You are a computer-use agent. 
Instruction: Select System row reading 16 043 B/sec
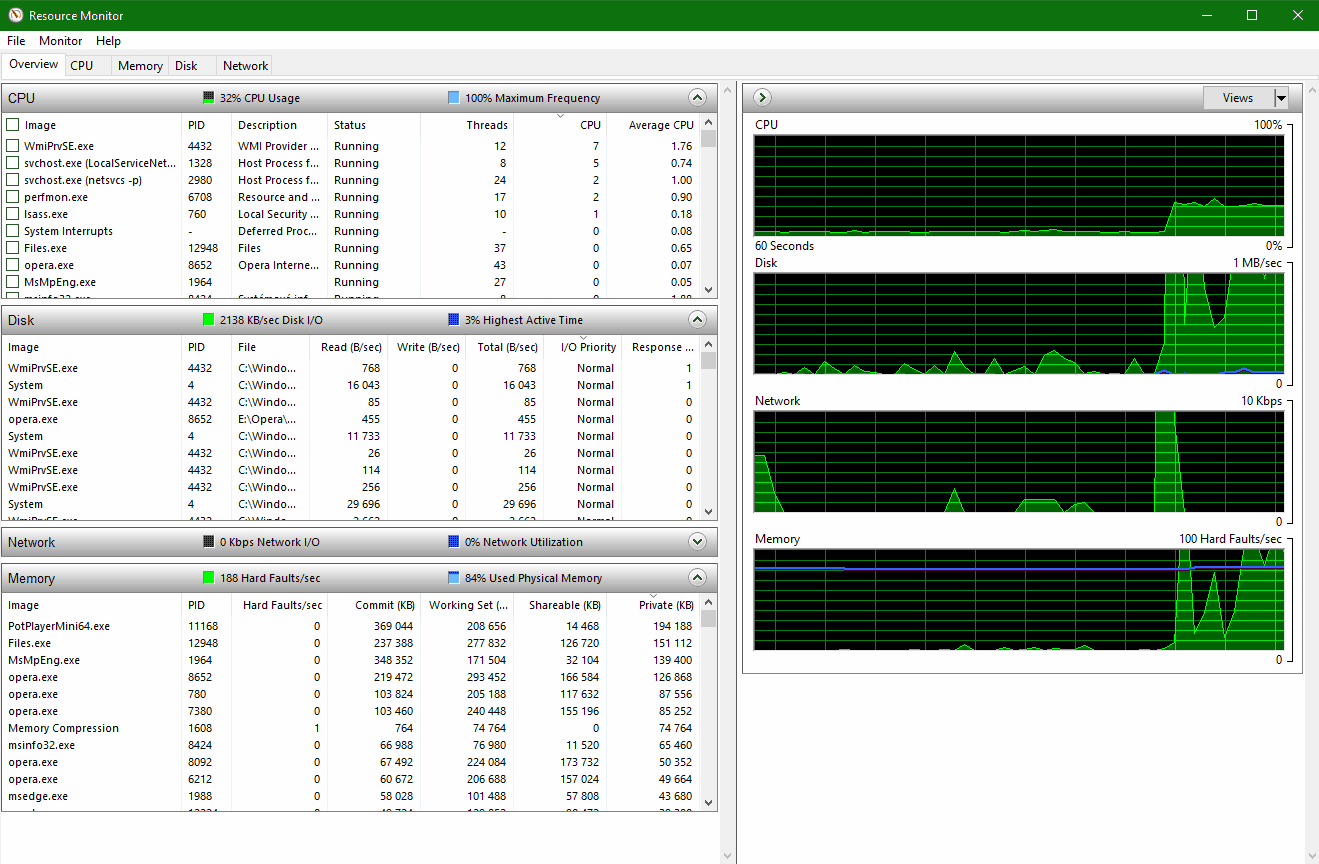tap(351, 385)
